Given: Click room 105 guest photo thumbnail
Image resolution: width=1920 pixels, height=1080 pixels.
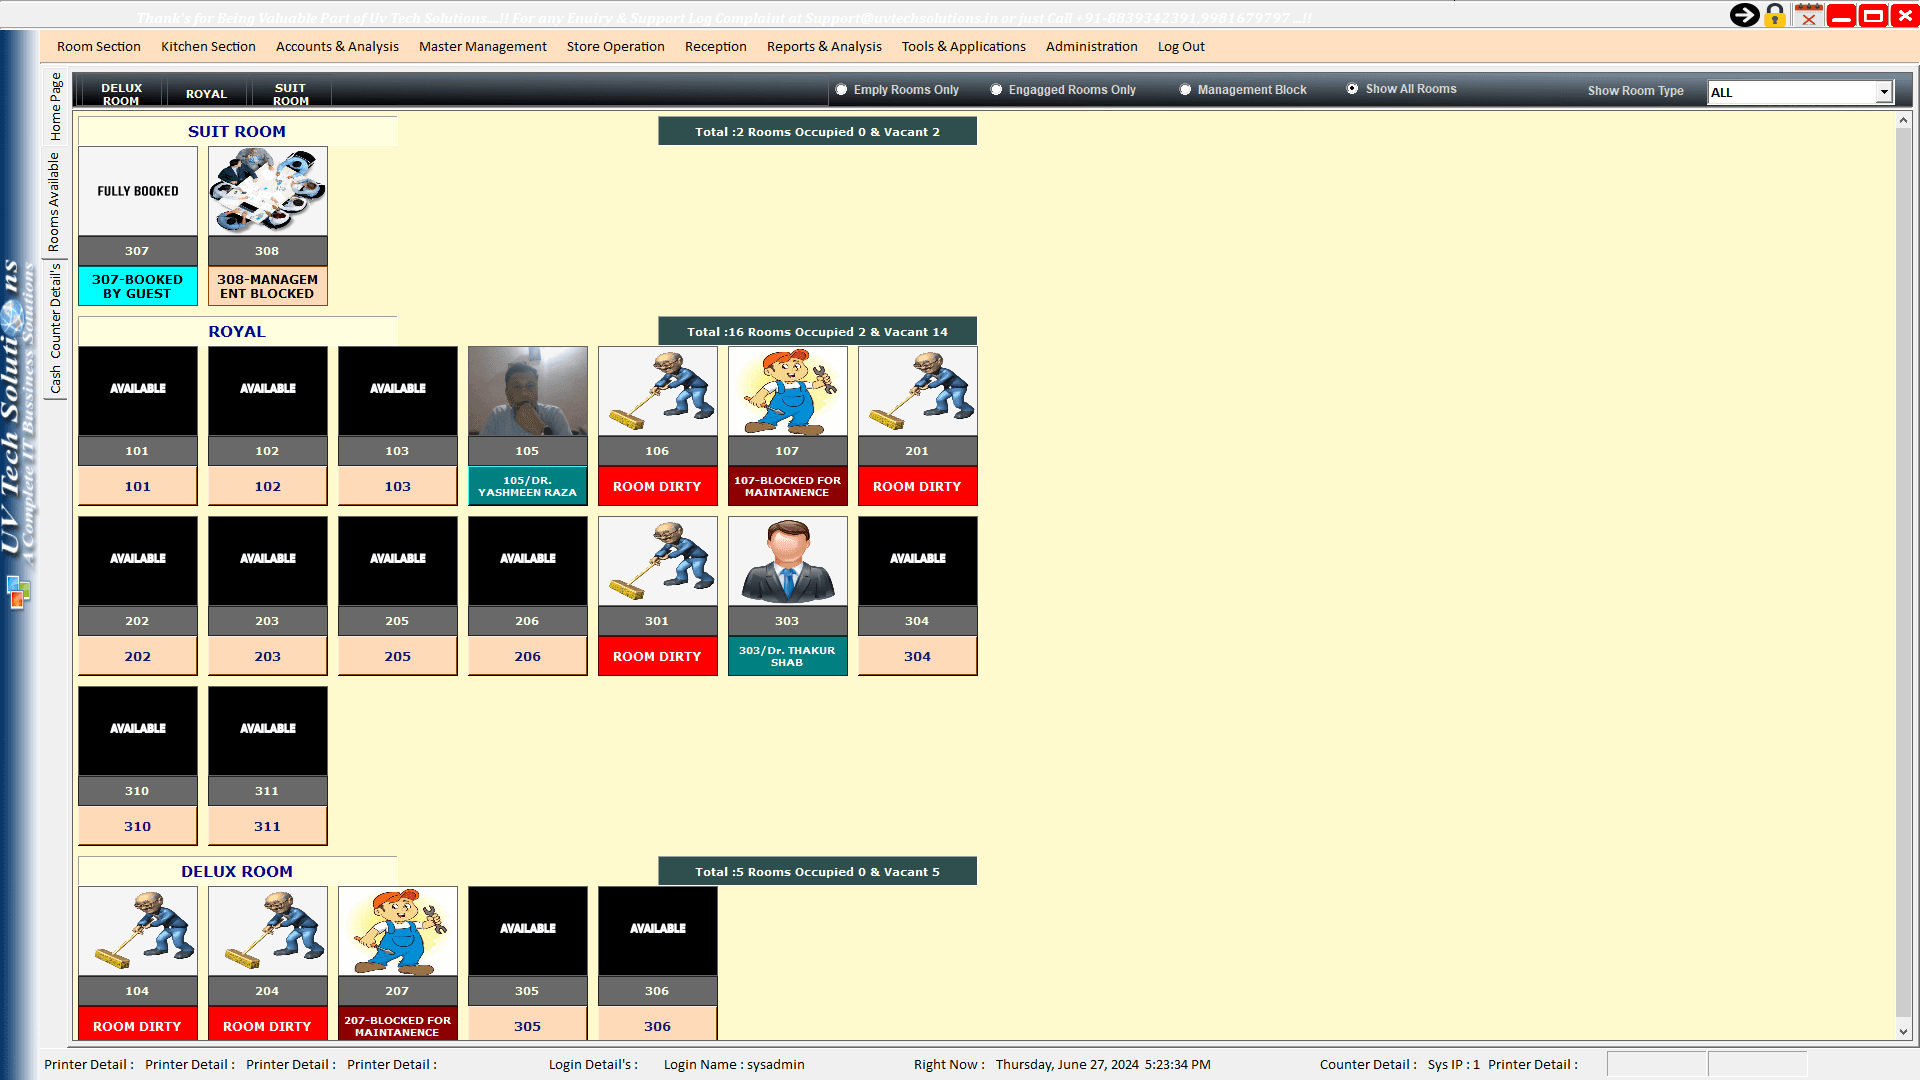Looking at the screenshot, I should pos(527,391).
